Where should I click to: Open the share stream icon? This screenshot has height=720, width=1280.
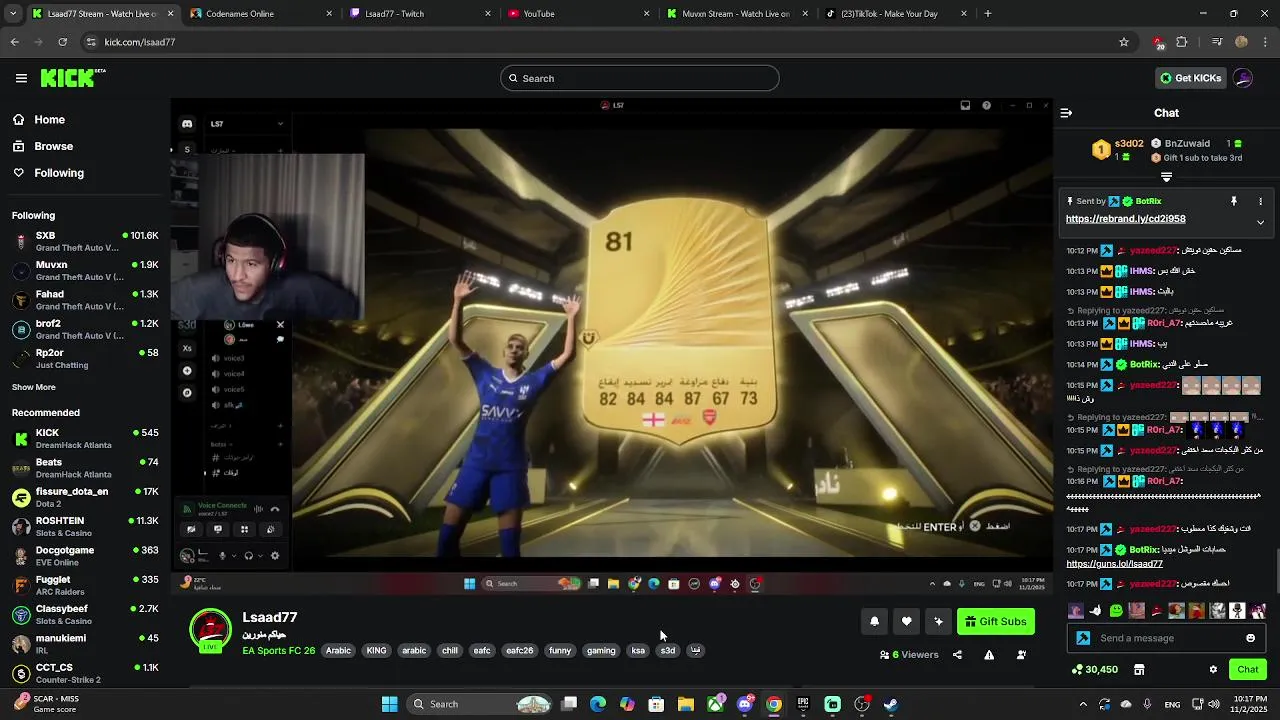(957, 655)
